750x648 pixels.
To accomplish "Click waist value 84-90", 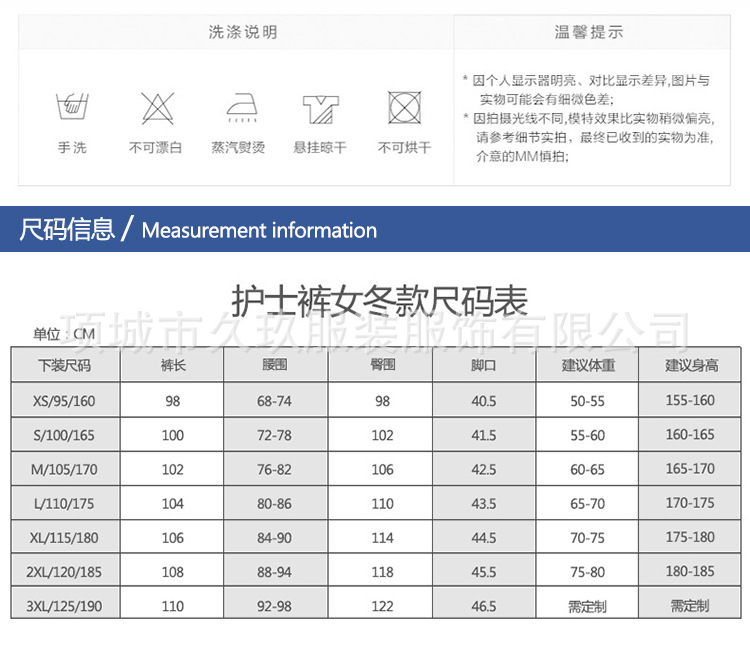I will coord(274,538).
